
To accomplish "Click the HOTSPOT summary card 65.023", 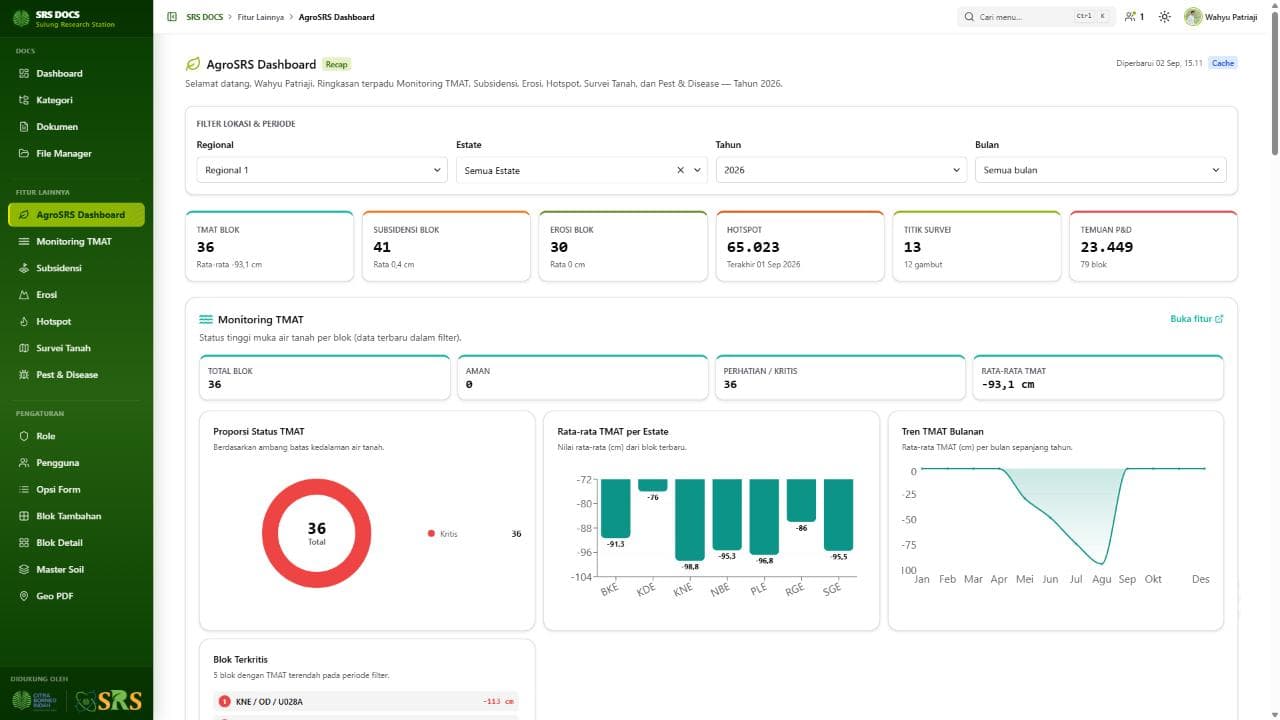I will click(x=800, y=246).
